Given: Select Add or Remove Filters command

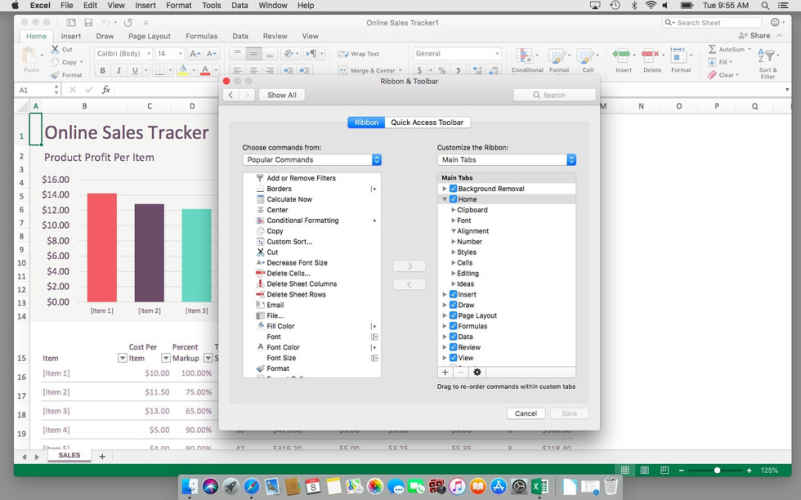Looking at the screenshot, I should pyautogui.click(x=300, y=178).
